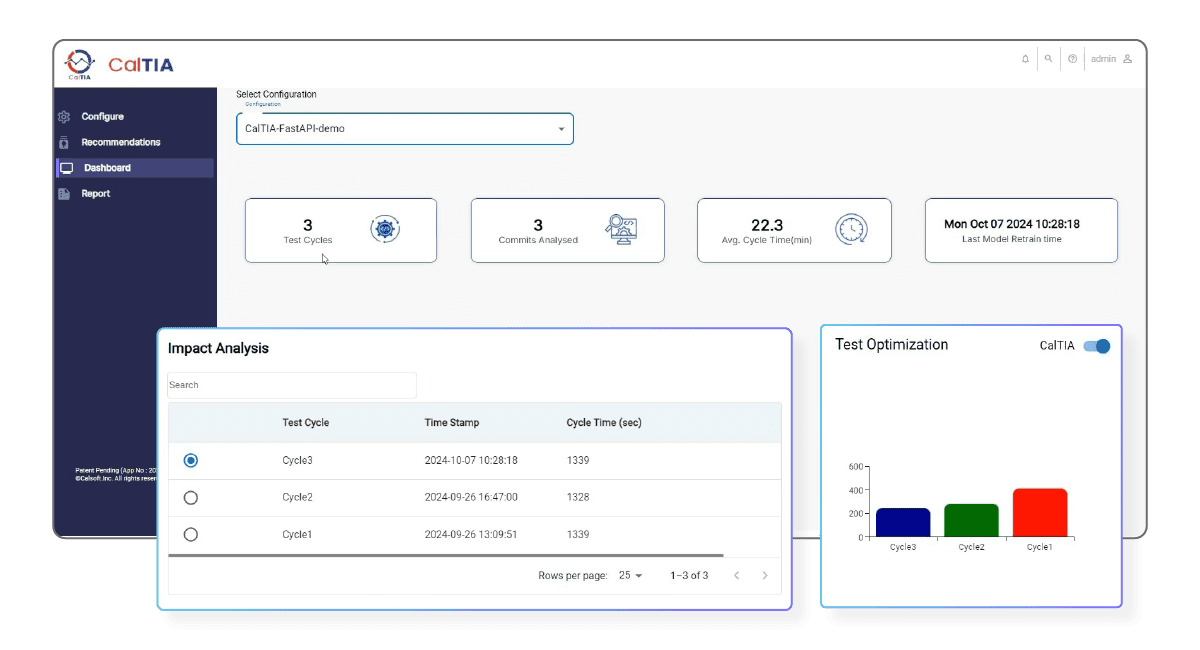This screenshot has height=650, width=1200.
Task: Click the Test Cycles count card
Action: (341, 230)
